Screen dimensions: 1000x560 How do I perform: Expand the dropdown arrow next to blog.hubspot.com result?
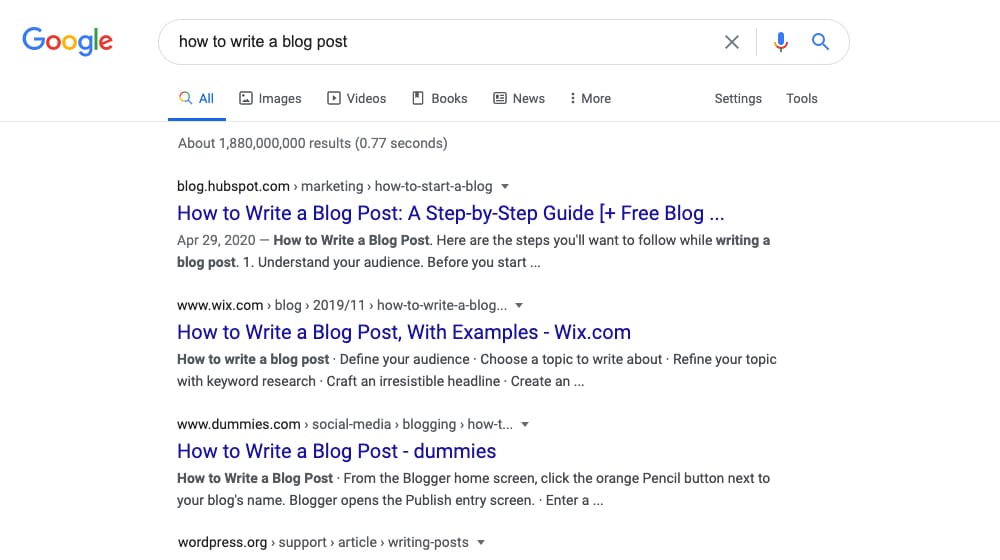(505, 187)
